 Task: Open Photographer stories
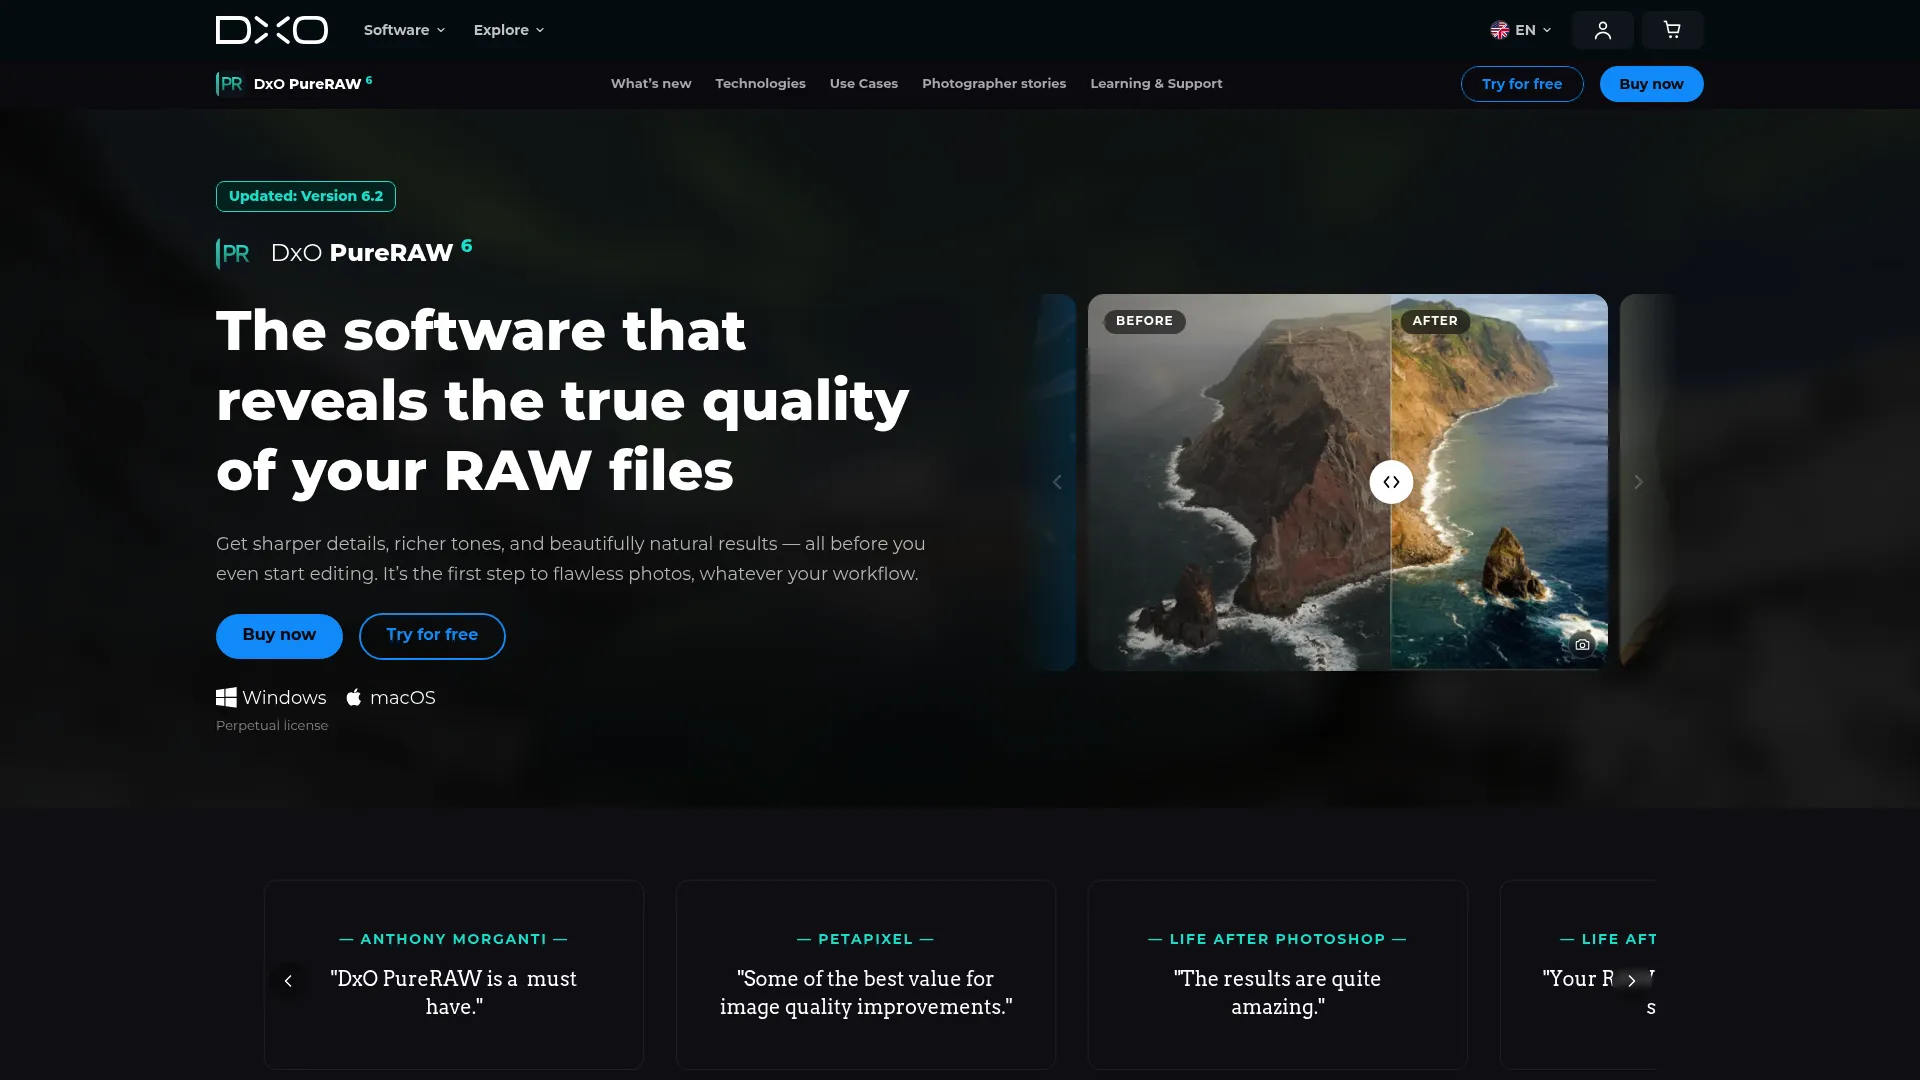994,84
